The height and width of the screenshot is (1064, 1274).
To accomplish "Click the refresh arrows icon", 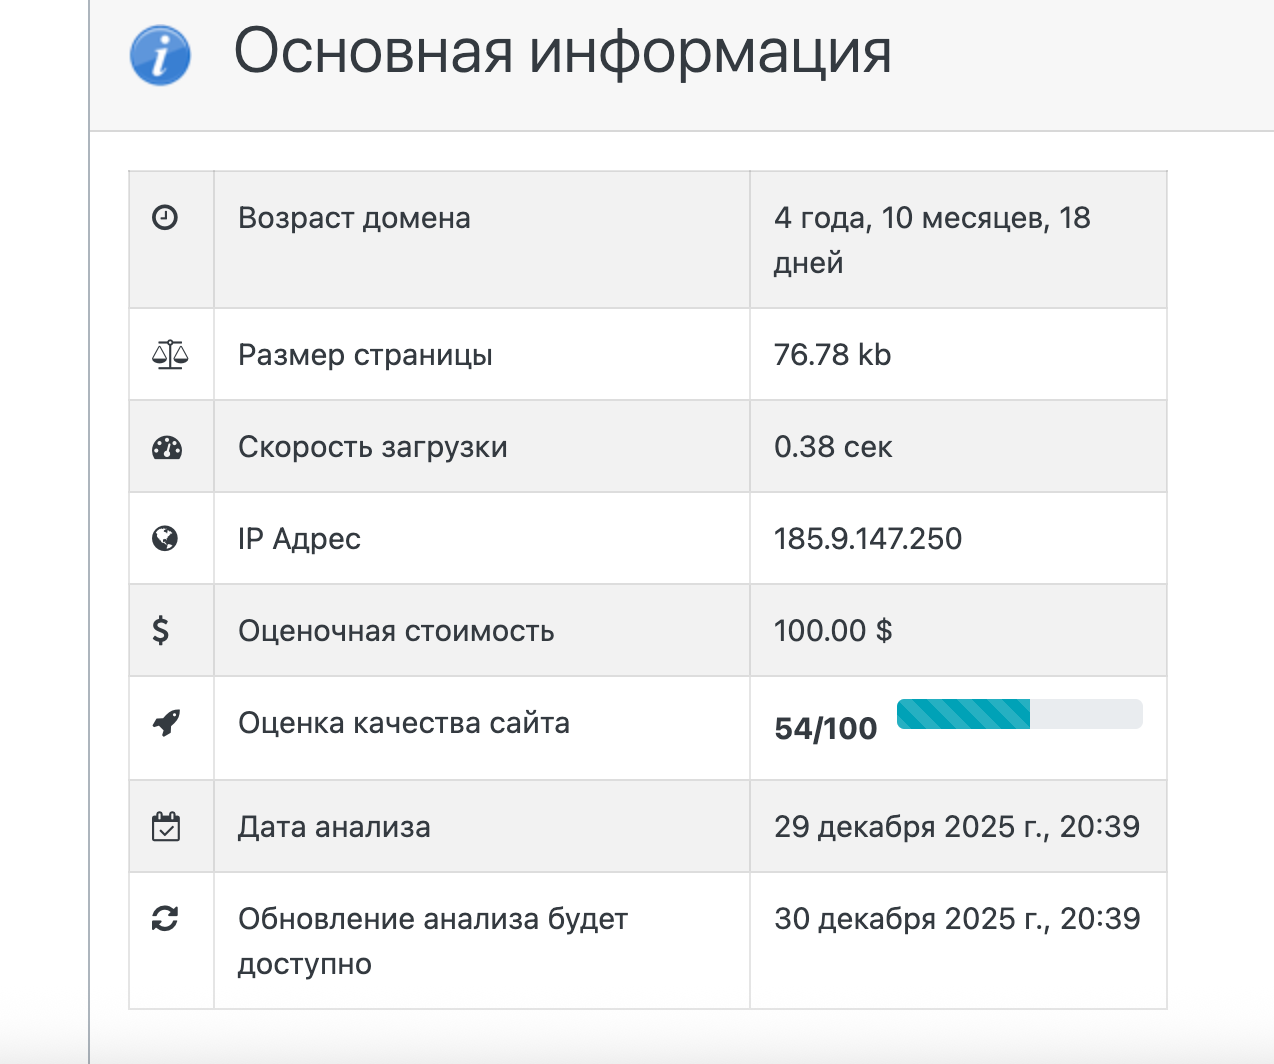I will point(165,918).
